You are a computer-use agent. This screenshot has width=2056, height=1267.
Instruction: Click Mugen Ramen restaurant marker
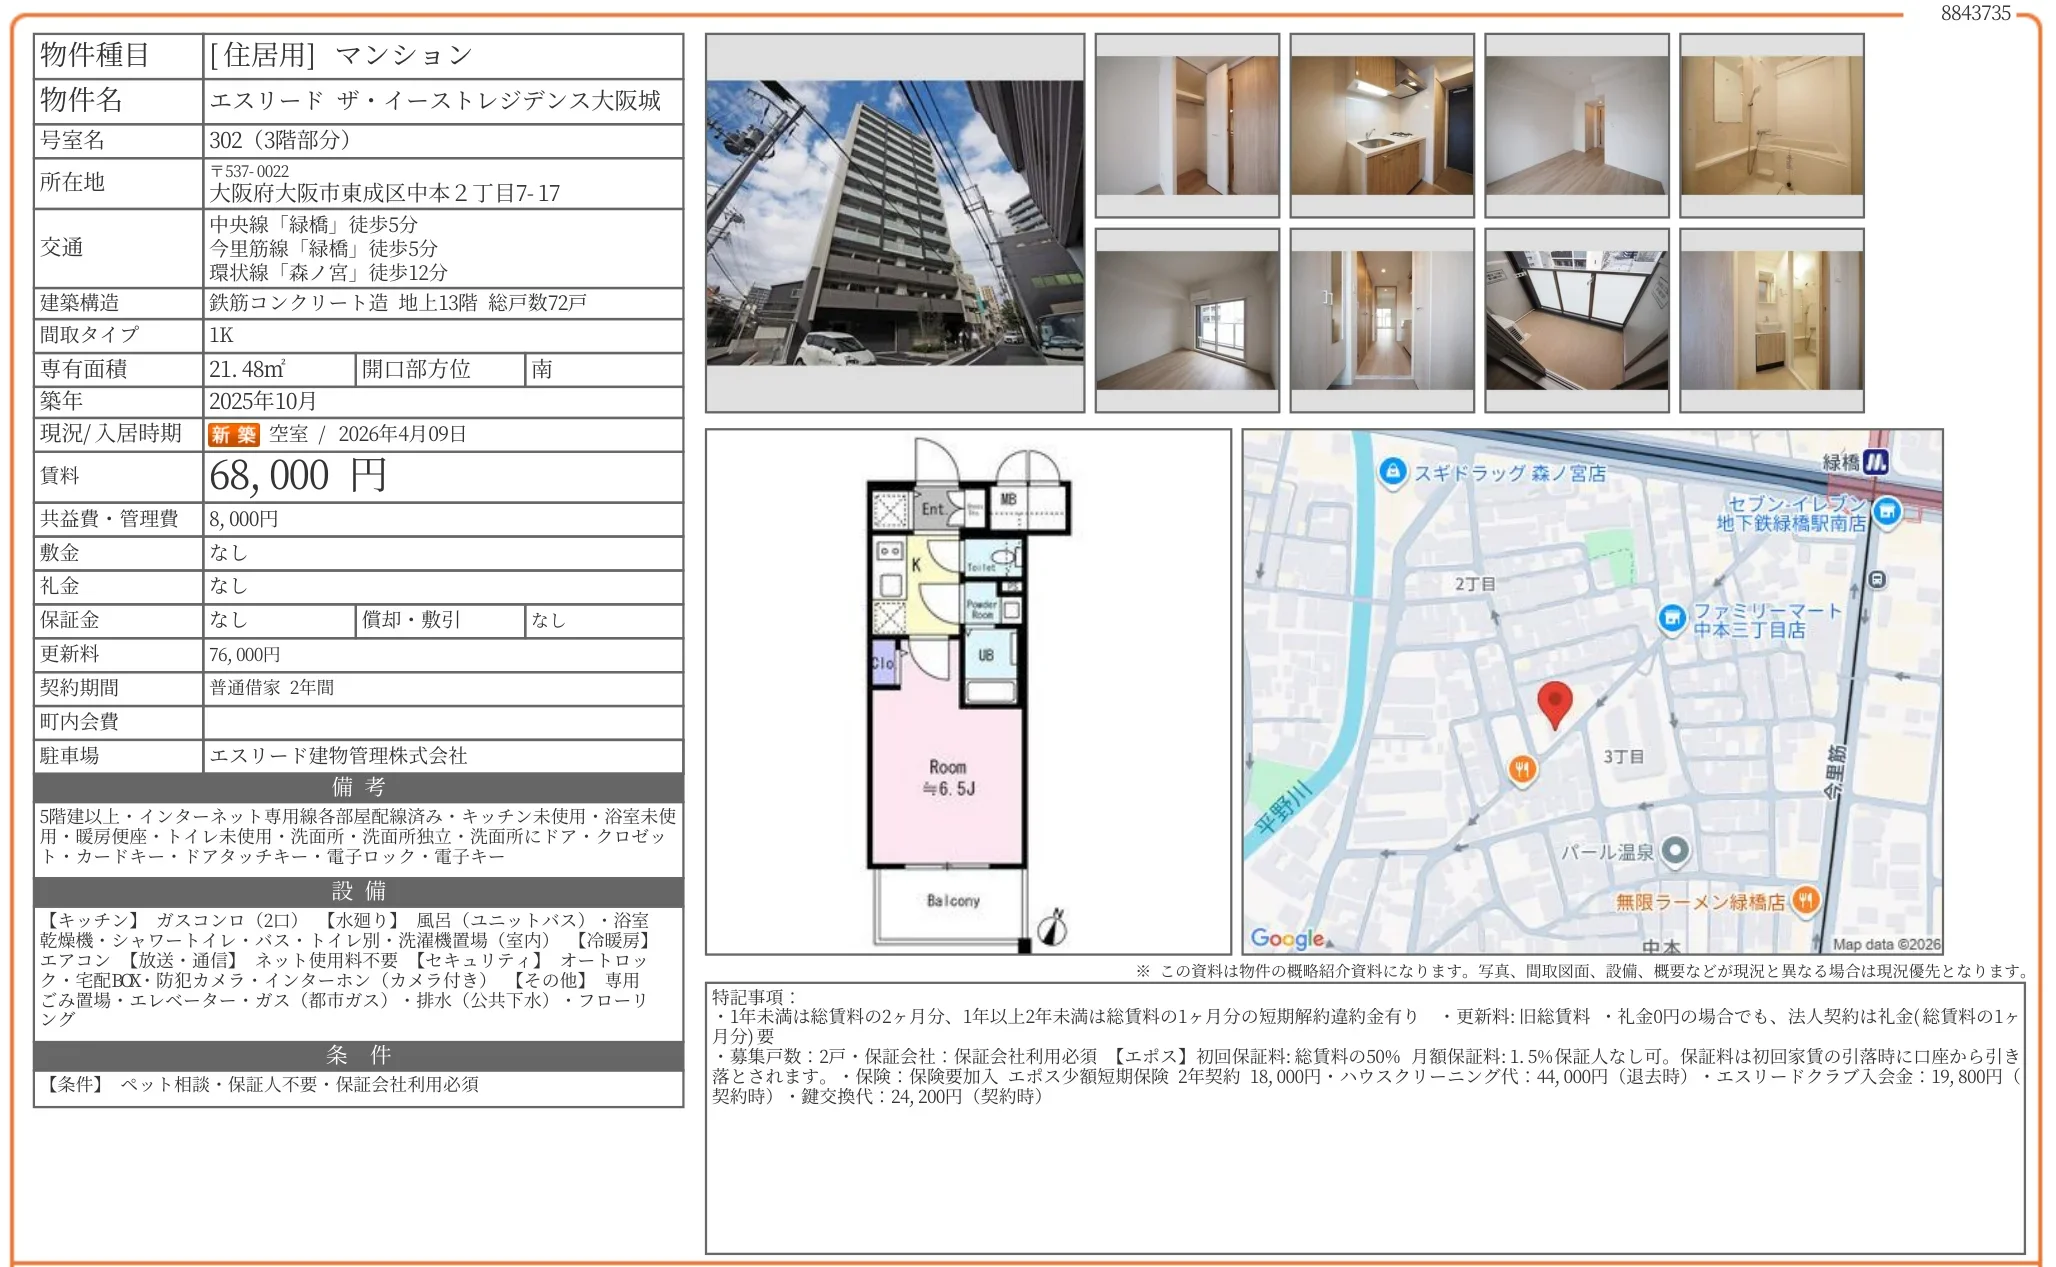pyautogui.click(x=1804, y=901)
